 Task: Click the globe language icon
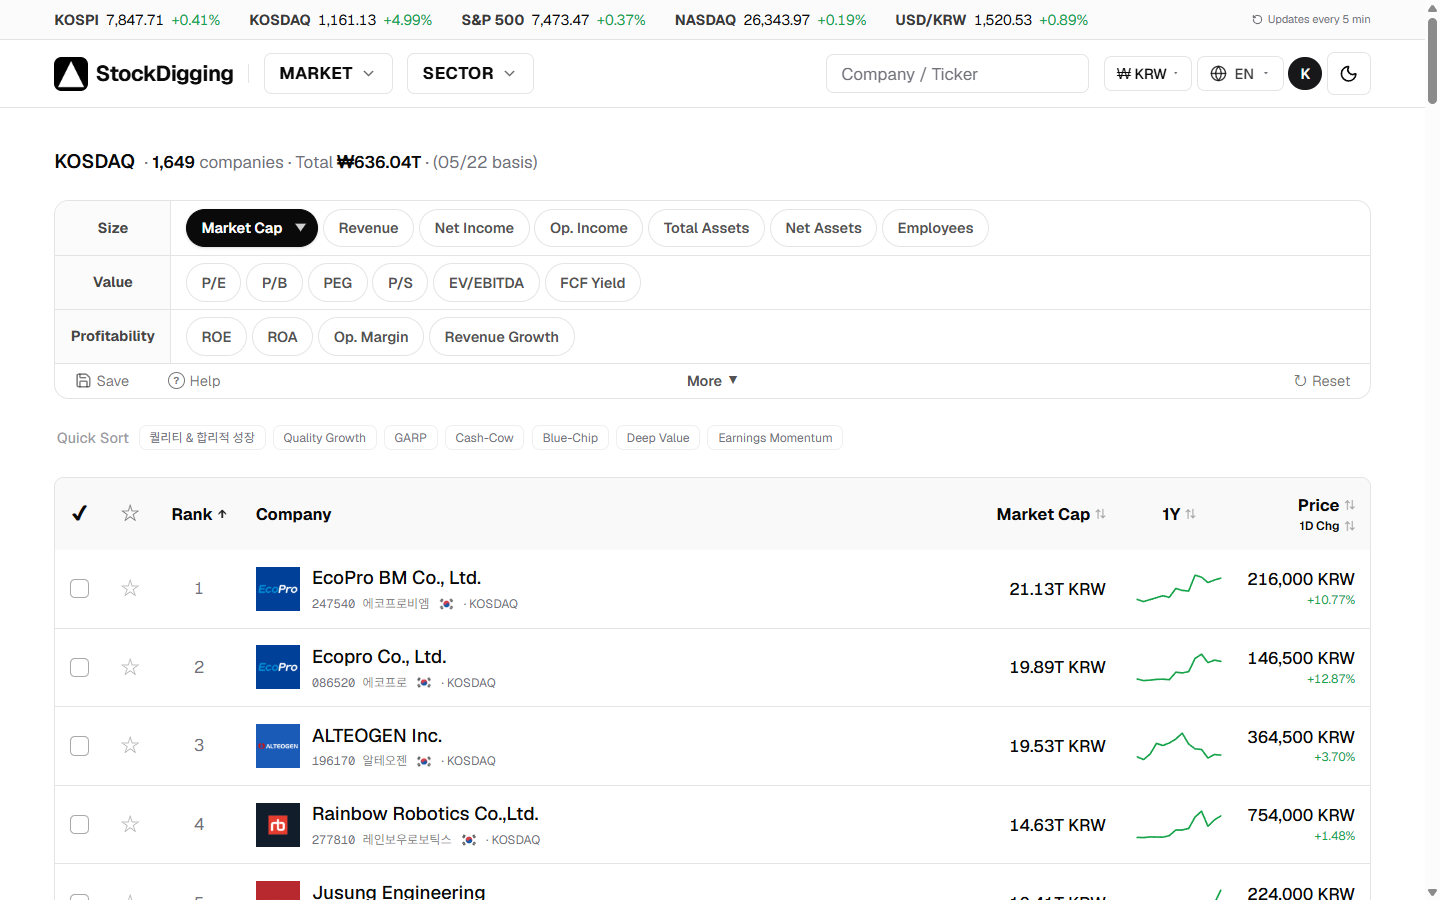[1218, 74]
